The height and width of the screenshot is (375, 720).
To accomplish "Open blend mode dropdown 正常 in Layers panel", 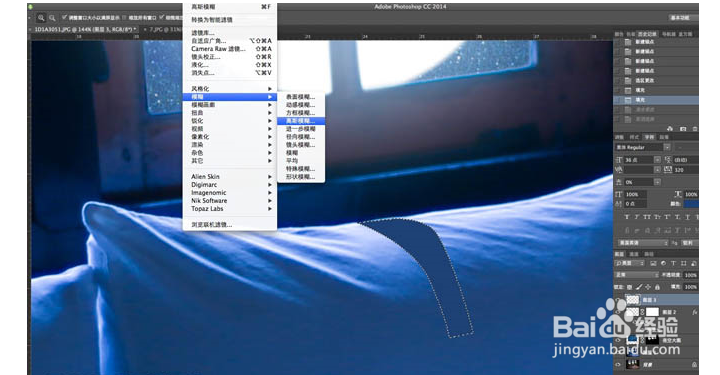I will tap(636, 275).
